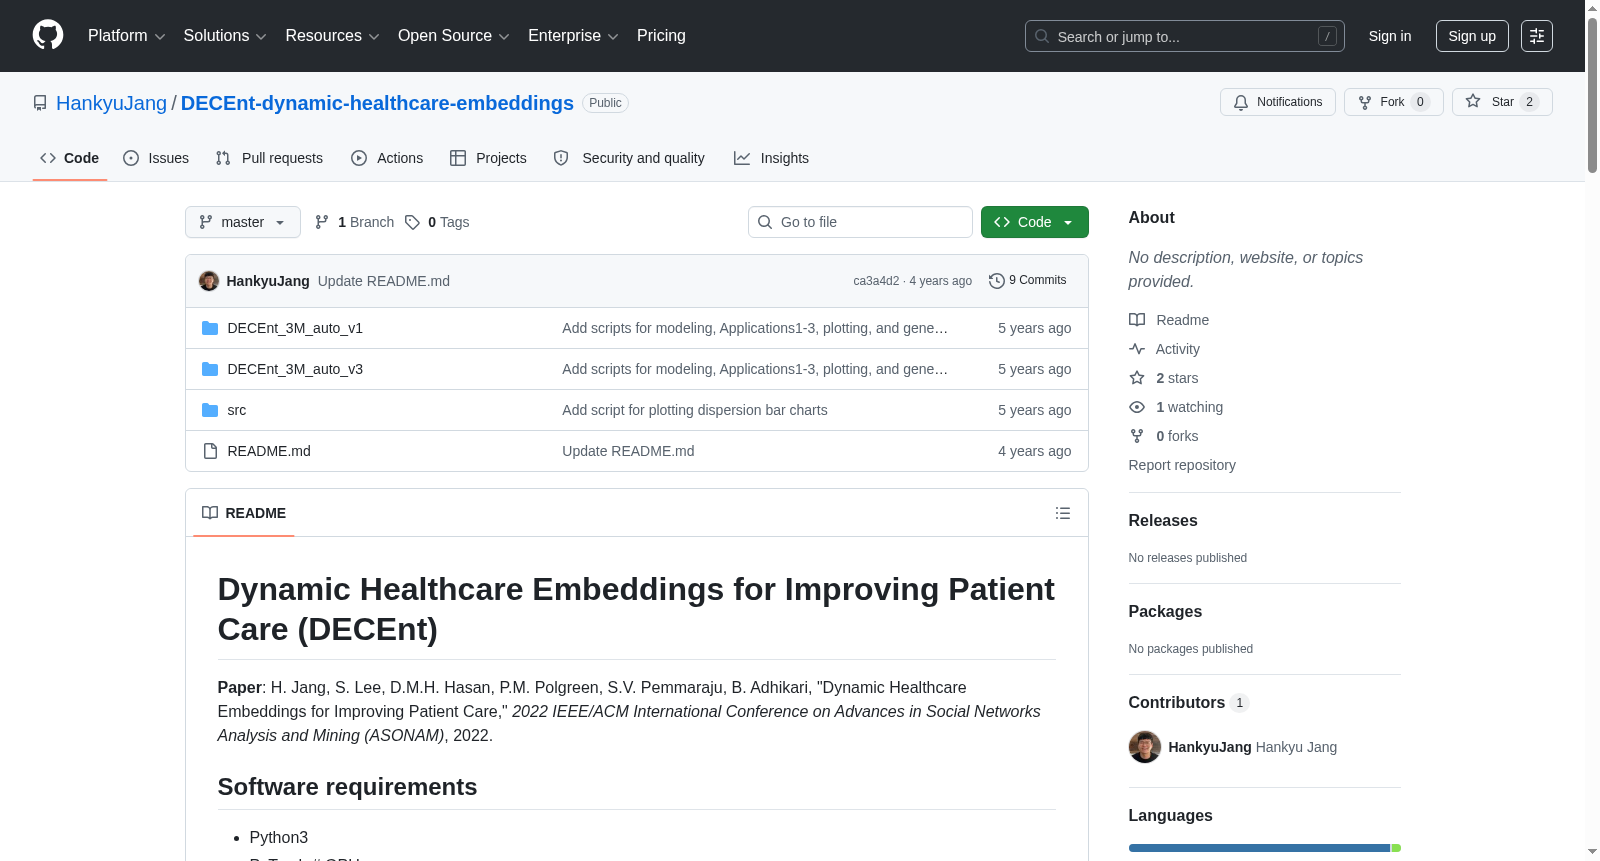Expand the master branch selector
This screenshot has height=861, width=1600.
click(243, 222)
